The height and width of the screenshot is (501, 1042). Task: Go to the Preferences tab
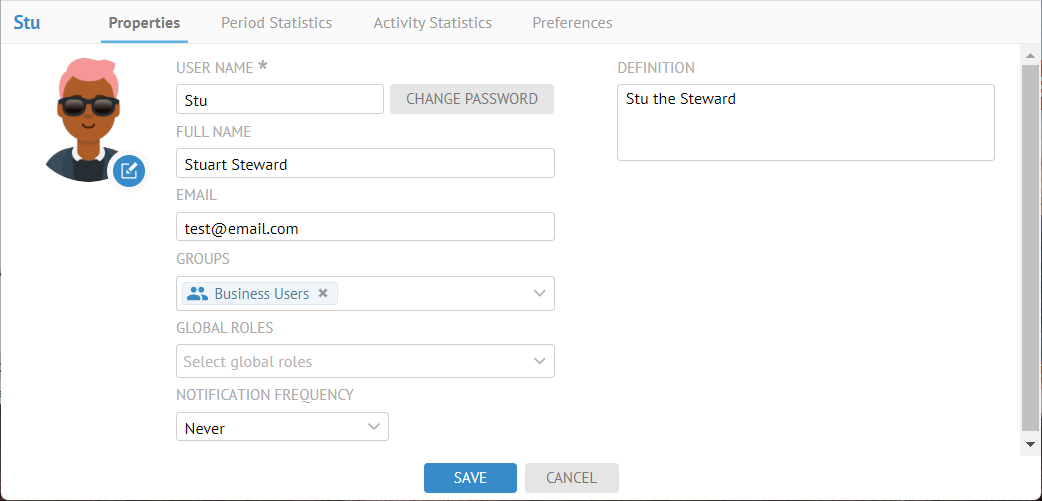(x=572, y=22)
